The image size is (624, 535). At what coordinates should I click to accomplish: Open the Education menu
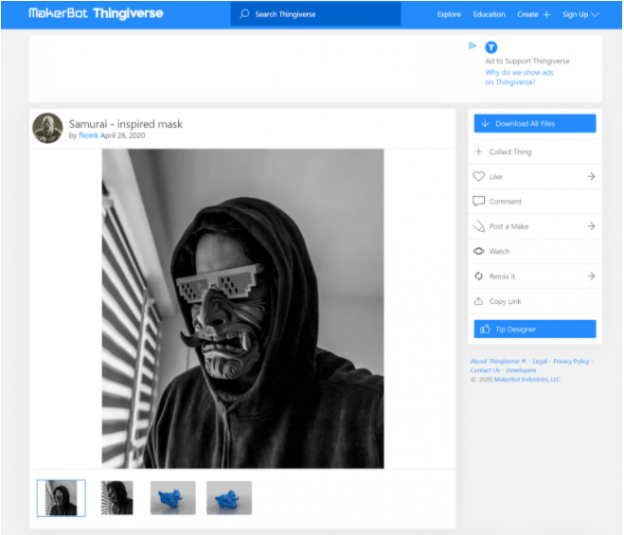coord(489,15)
